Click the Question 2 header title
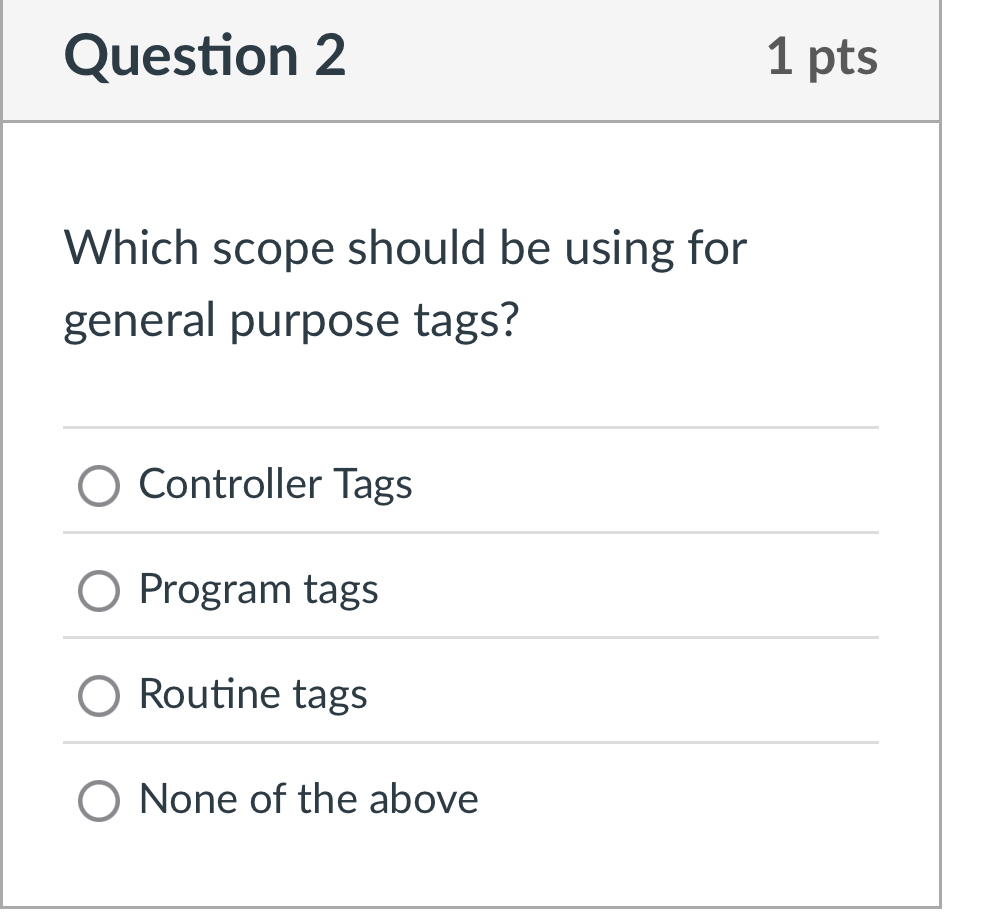Viewport: 989px width, 912px height. tap(204, 56)
